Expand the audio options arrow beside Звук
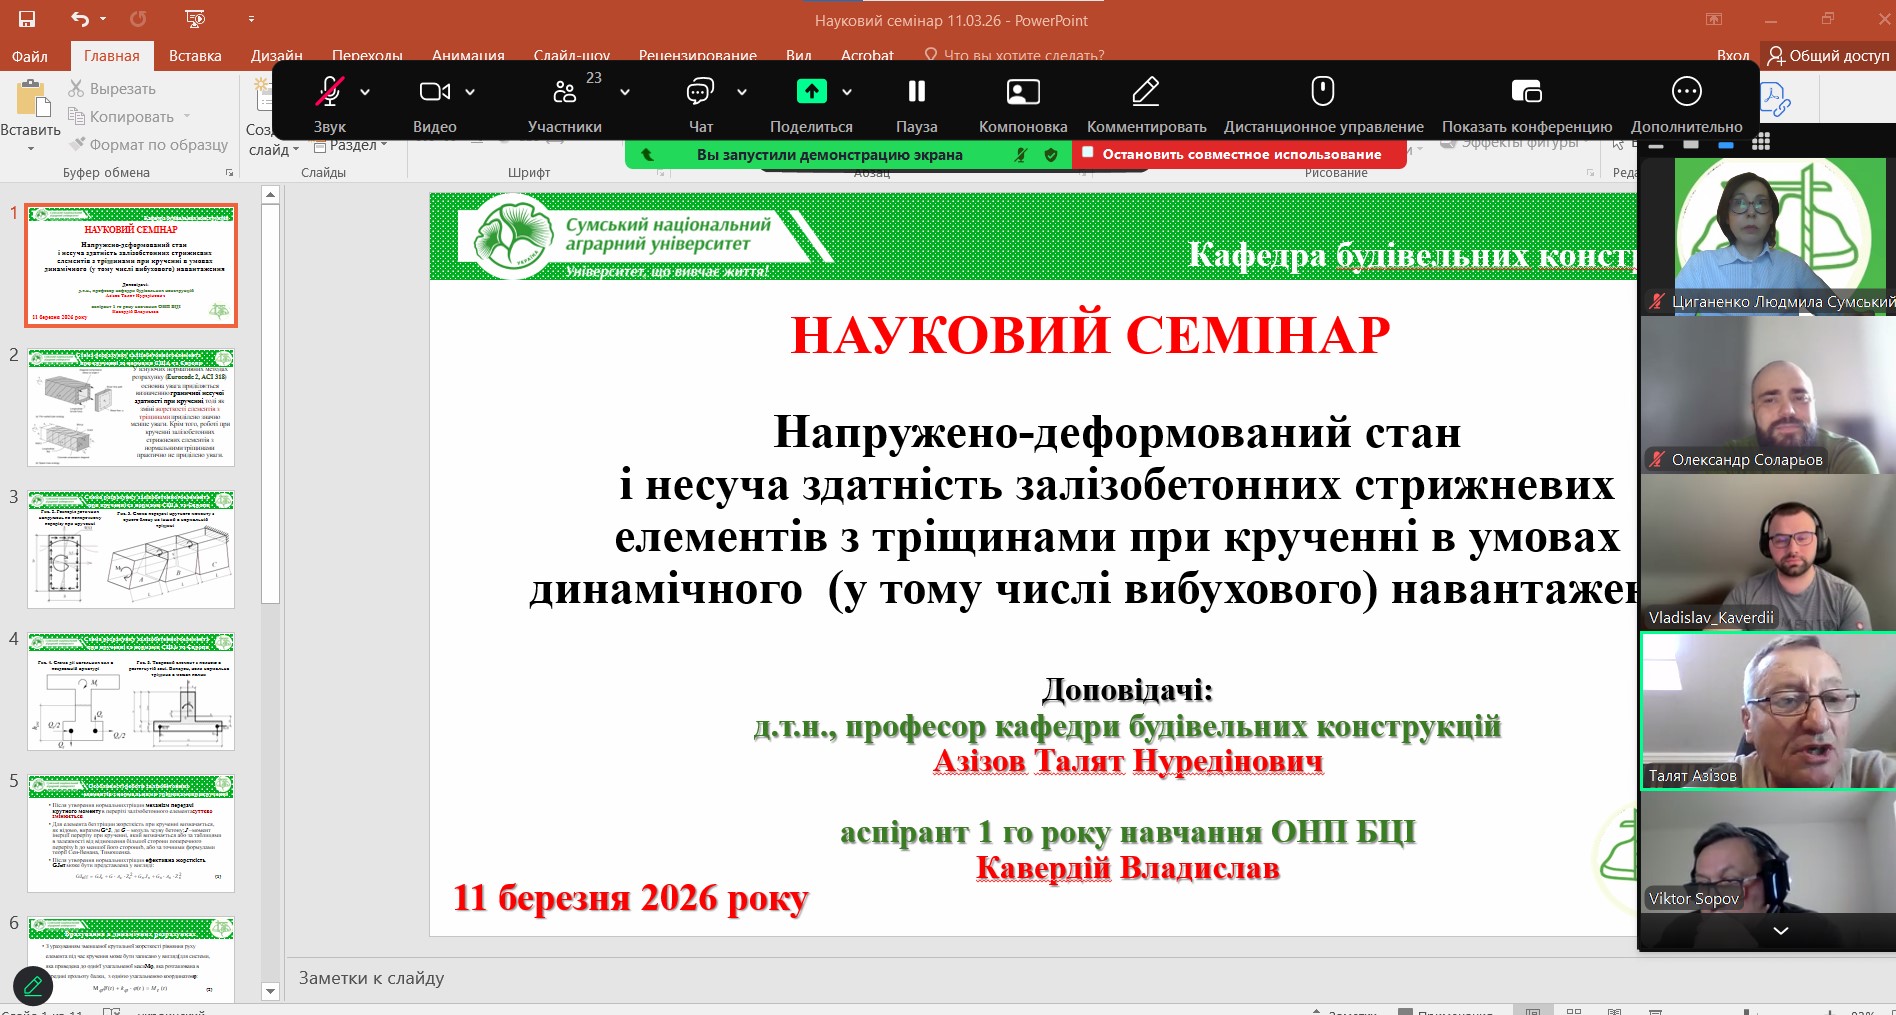This screenshot has height=1015, width=1896. [x=365, y=92]
